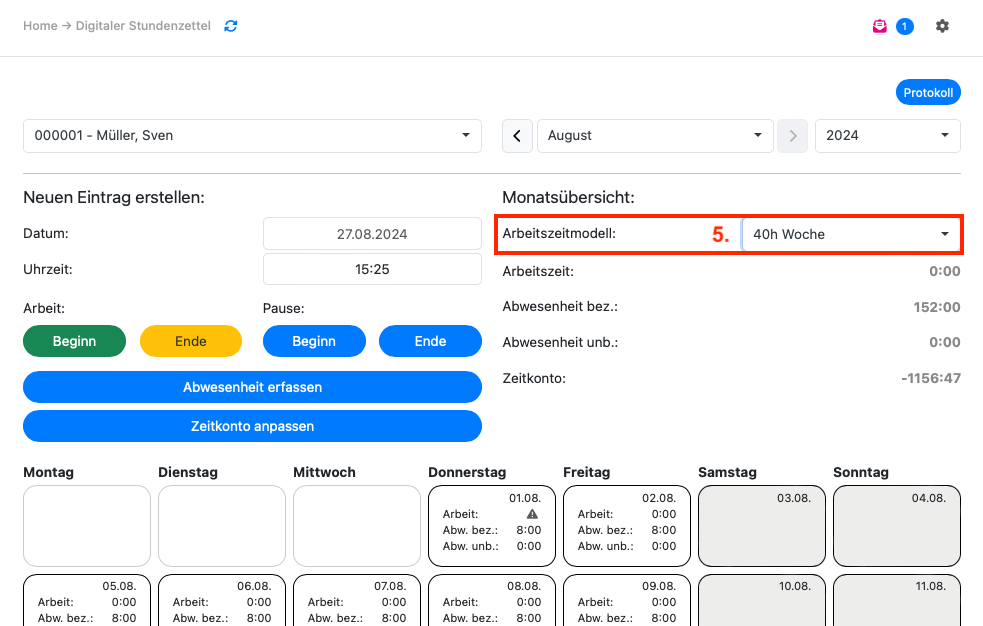Click the Home breadcrumb link
The height and width of the screenshot is (626, 983).
40,26
